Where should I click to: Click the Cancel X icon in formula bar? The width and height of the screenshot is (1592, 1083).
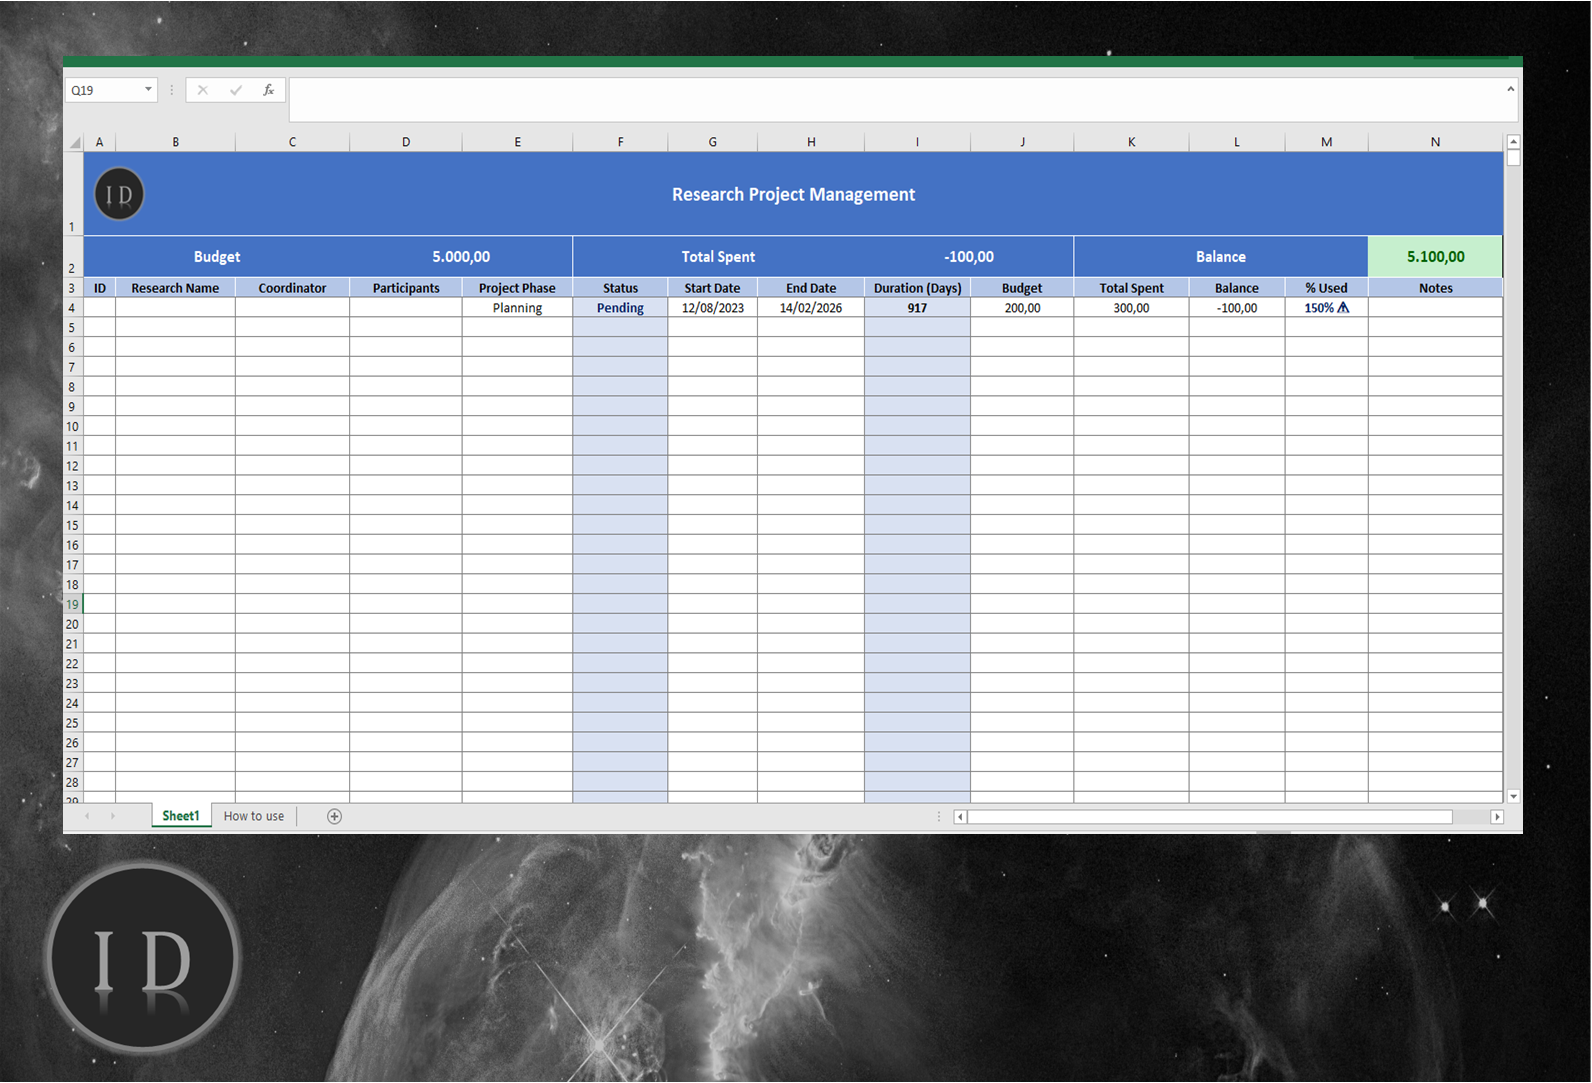[x=203, y=90]
